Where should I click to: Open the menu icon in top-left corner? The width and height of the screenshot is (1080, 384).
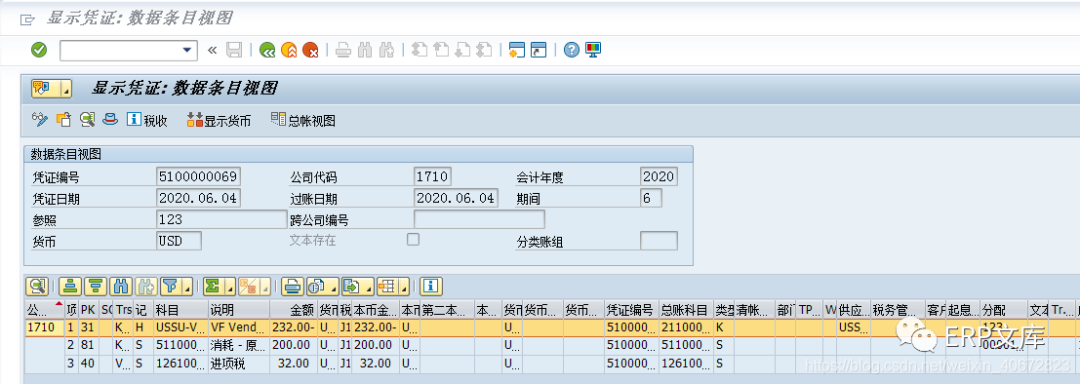[27, 19]
